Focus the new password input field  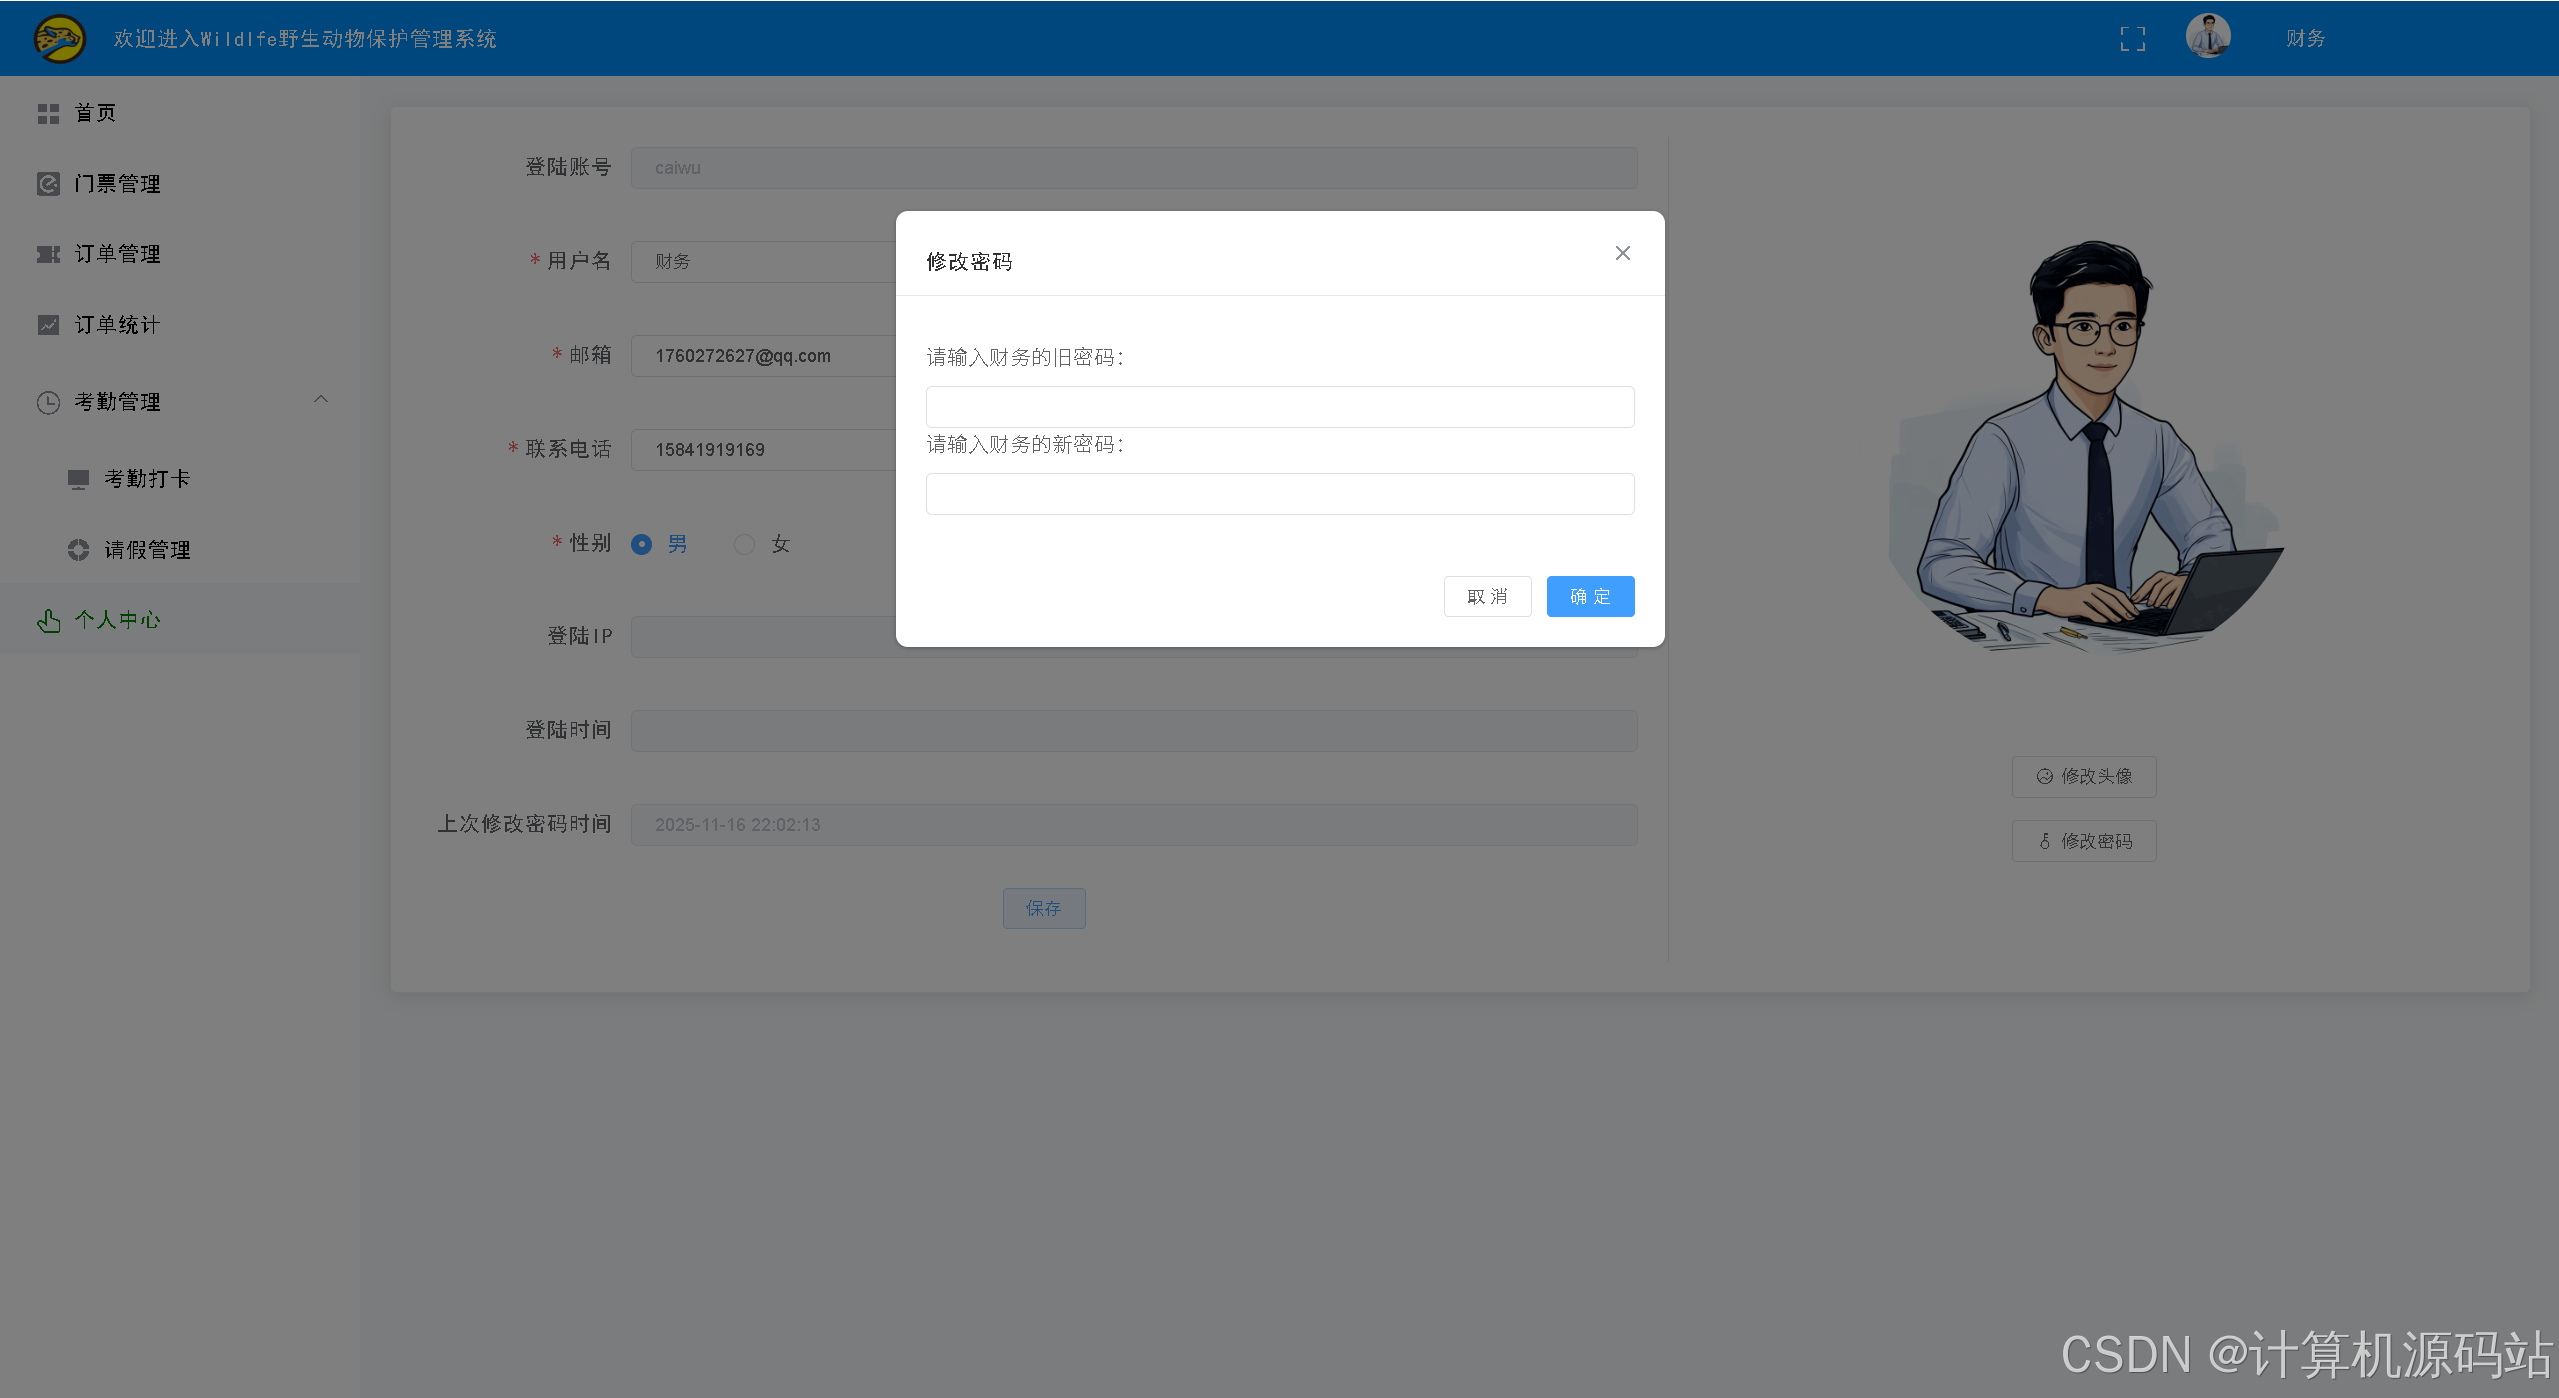tap(1280, 494)
